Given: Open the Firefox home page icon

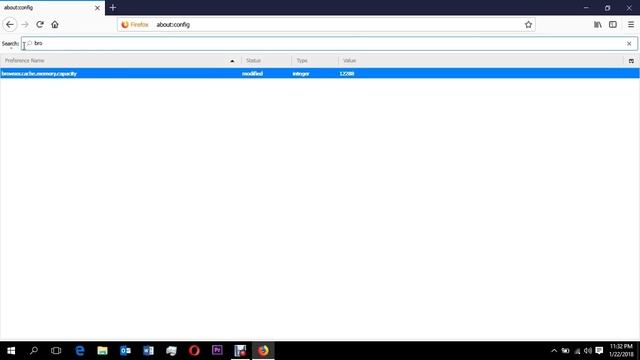Looking at the screenshot, I should pyautogui.click(x=55, y=24).
